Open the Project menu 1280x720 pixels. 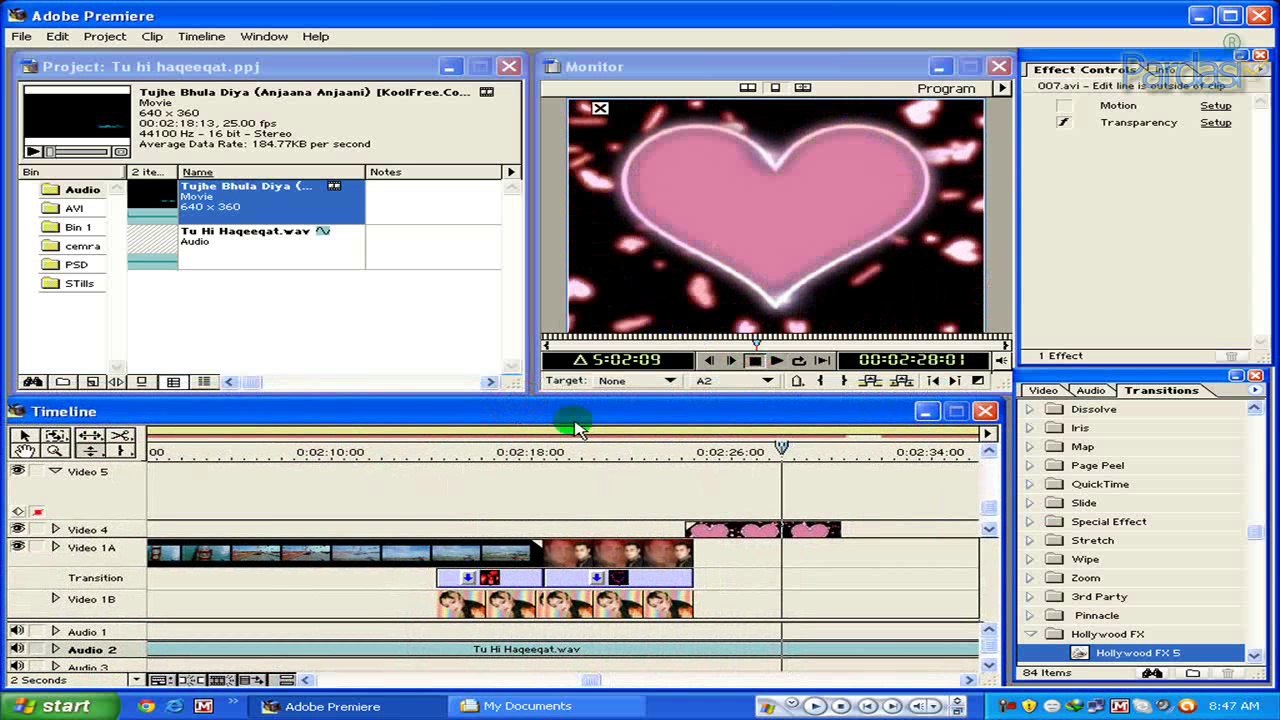click(x=105, y=36)
